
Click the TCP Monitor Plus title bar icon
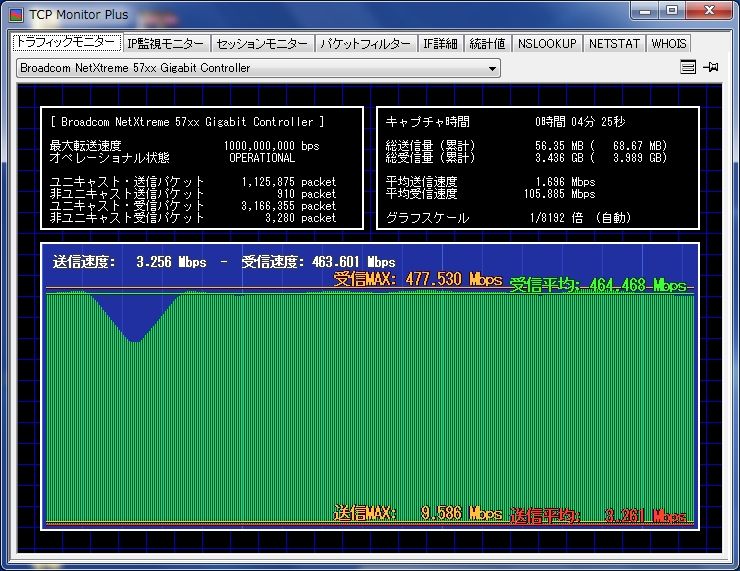click(x=16, y=14)
